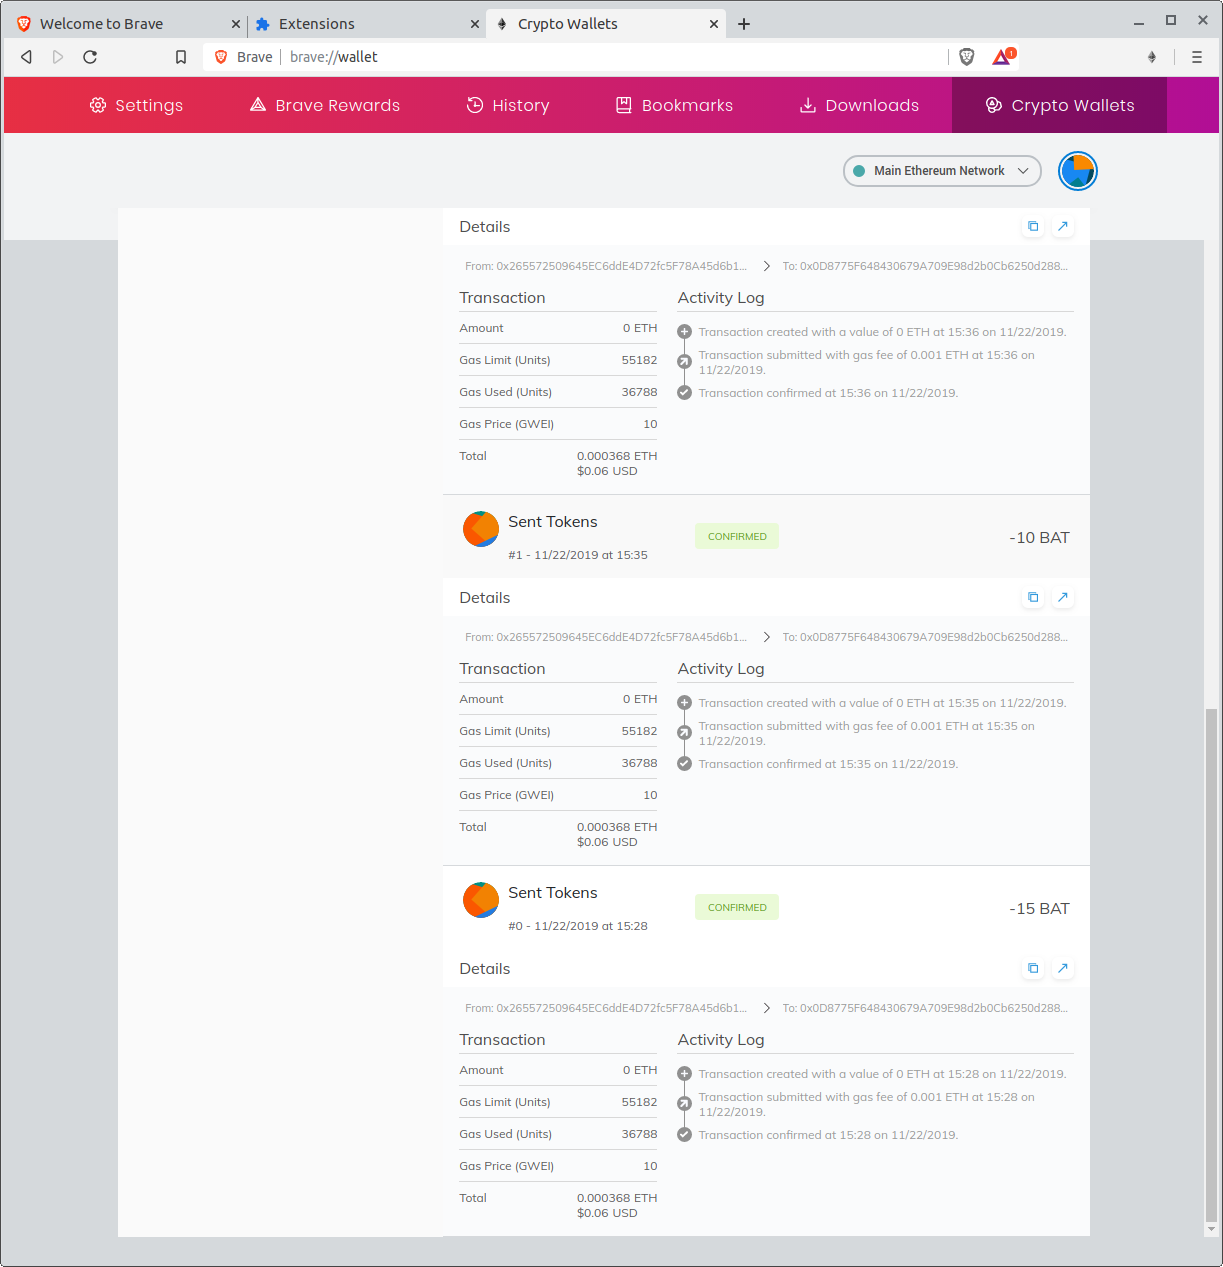Image resolution: width=1223 pixels, height=1267 pixels.
Task: Open Downloads navigation item
Action: [859, 105]
